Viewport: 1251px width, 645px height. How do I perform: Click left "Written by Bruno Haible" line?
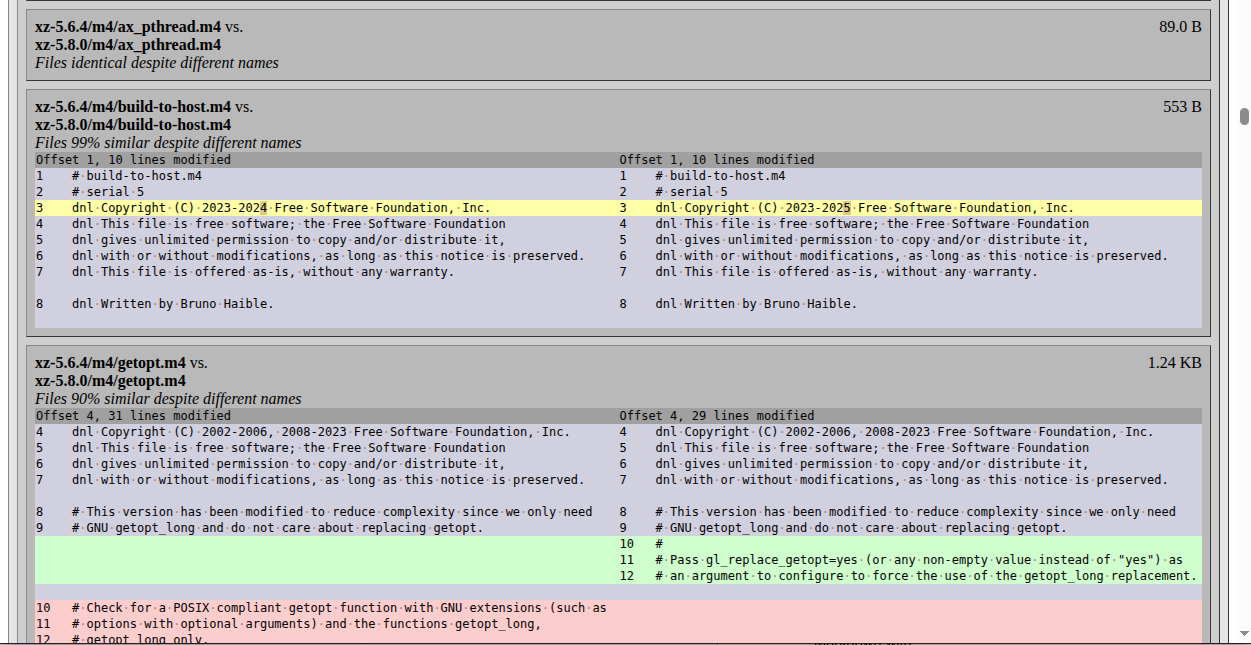tap(172, 304)
